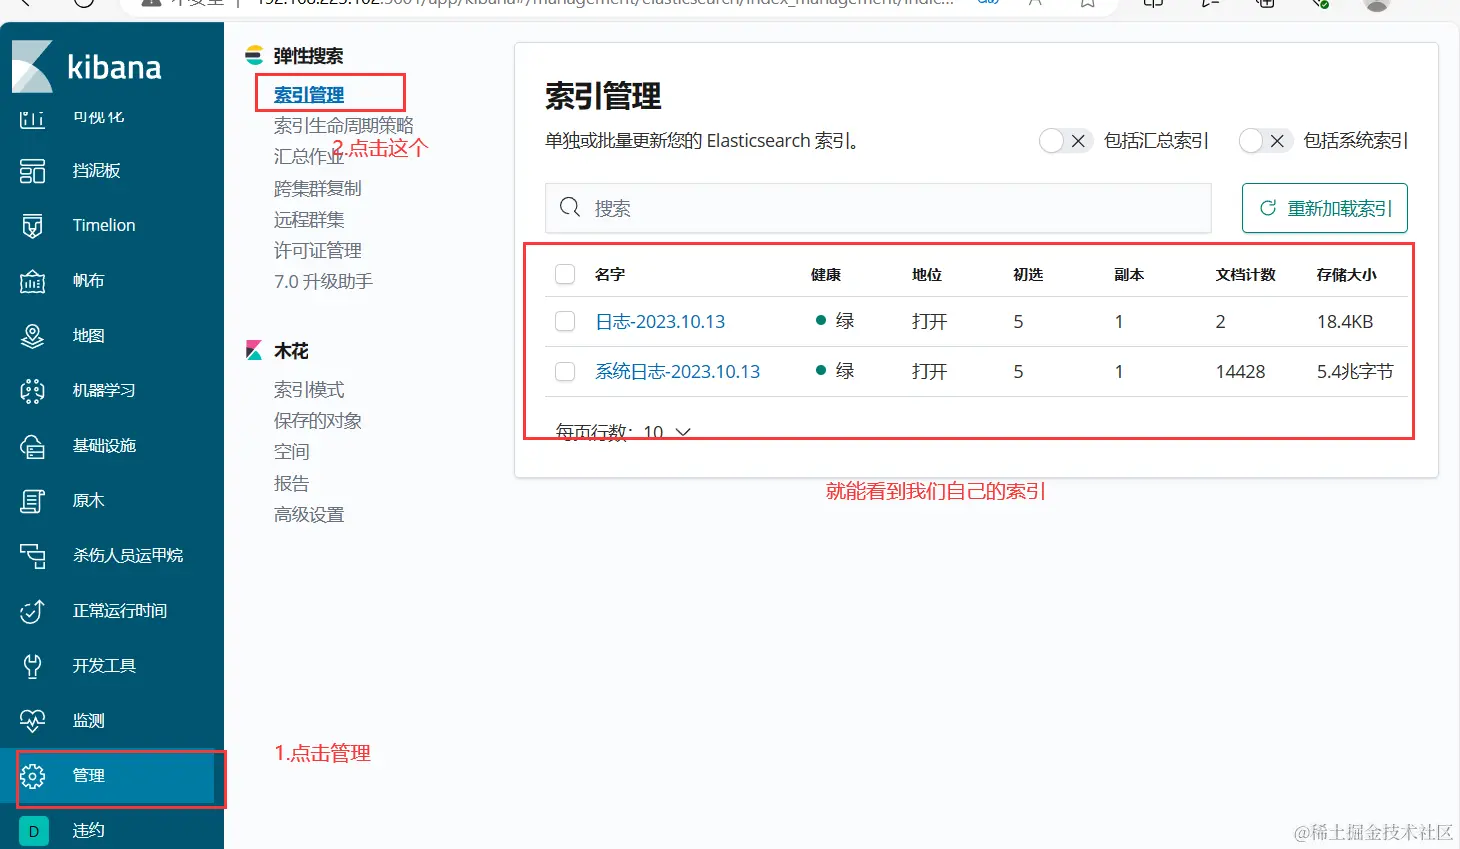
Task: Open the 系统日志-2023.10.13 index link
Action: [678, 371]
